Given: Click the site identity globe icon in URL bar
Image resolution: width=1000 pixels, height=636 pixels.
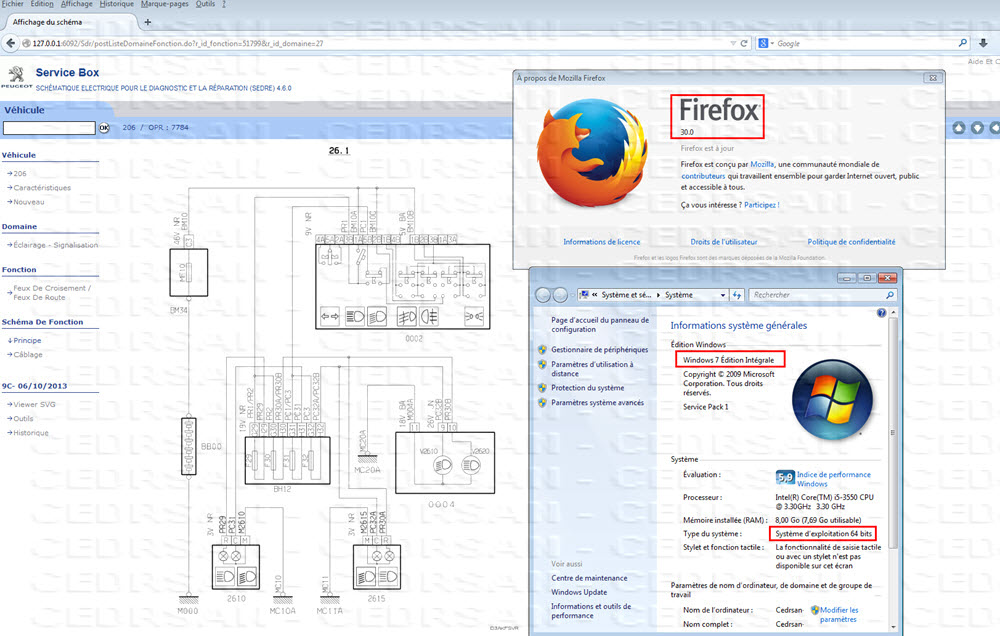Looking at the screenshot, I should pyautogui.click(x=26, y=43).
